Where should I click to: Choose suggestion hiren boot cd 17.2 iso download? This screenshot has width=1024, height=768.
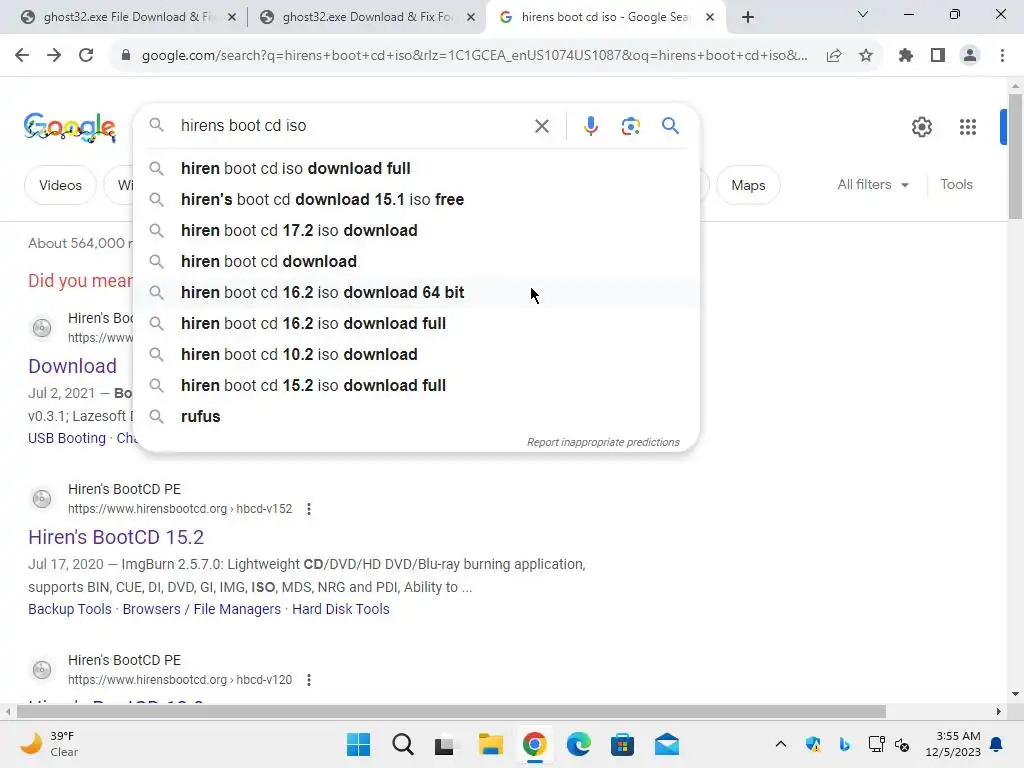416,231
